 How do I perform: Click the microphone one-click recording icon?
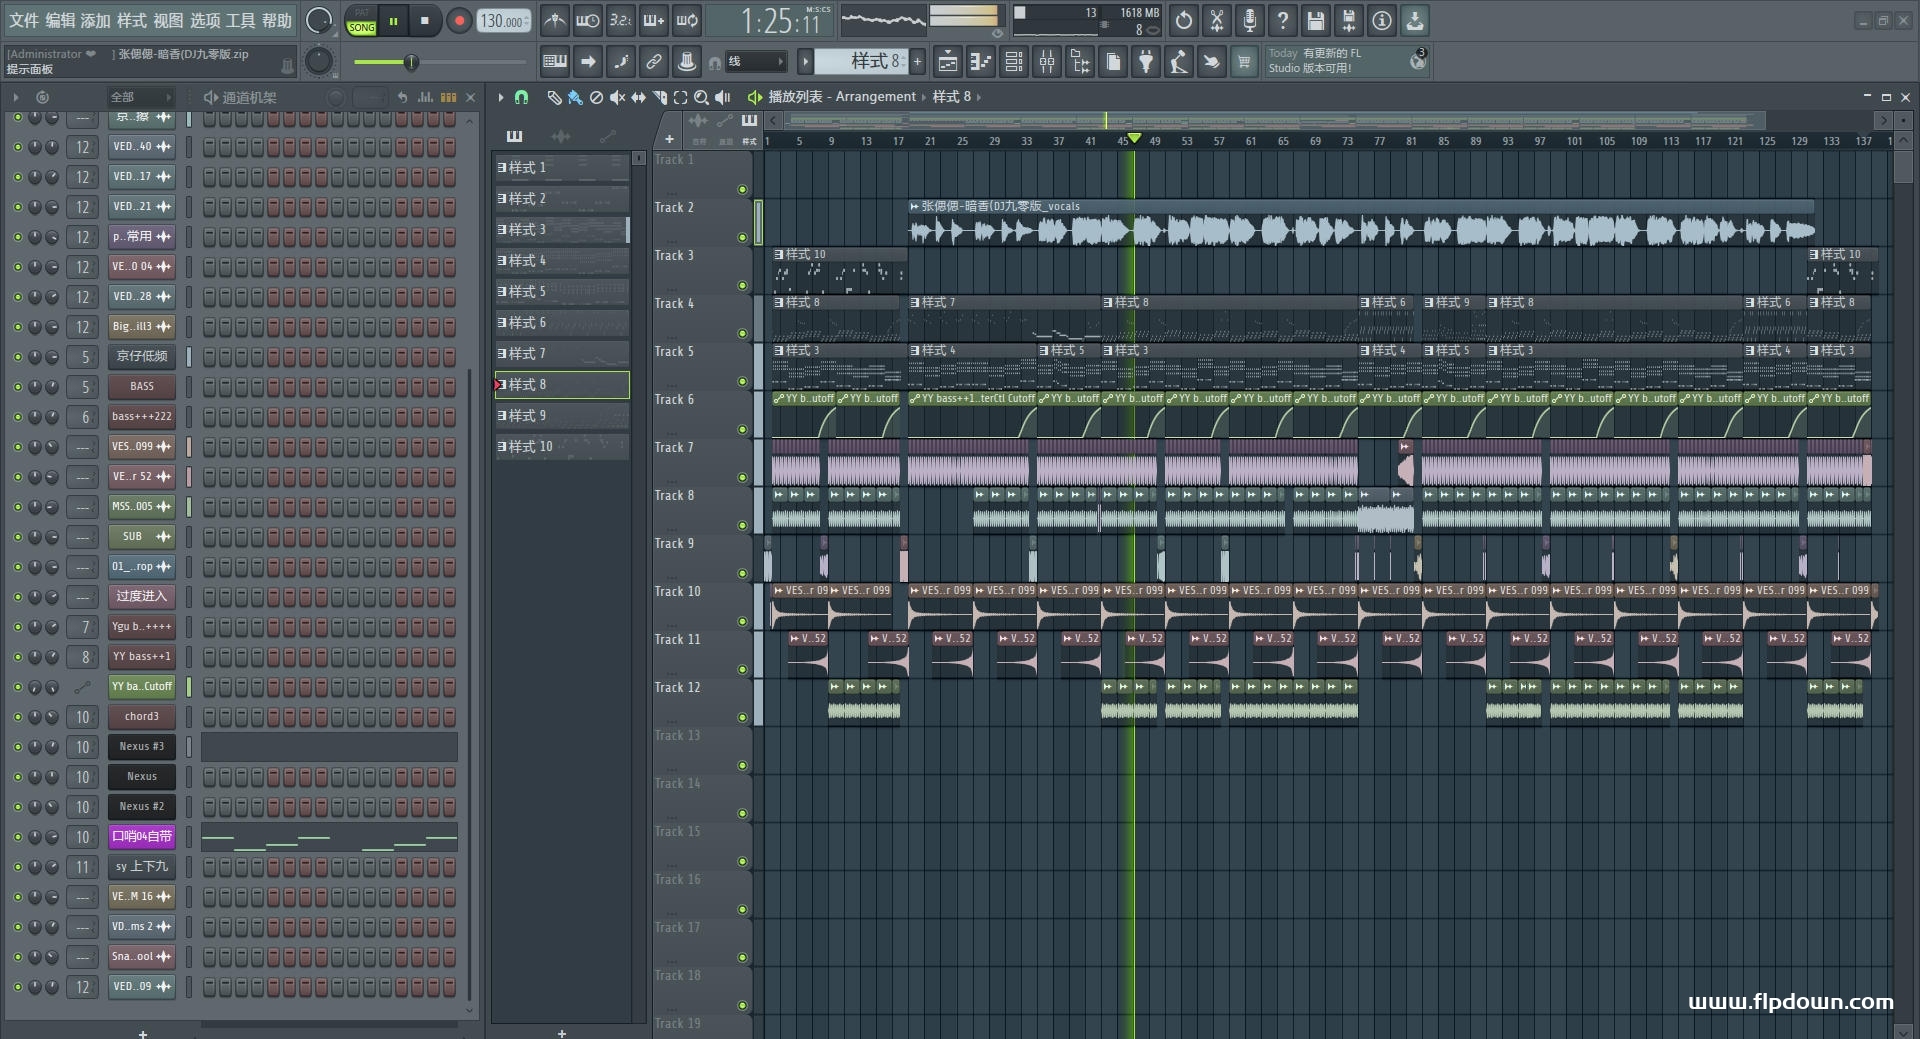(1249, 20)
